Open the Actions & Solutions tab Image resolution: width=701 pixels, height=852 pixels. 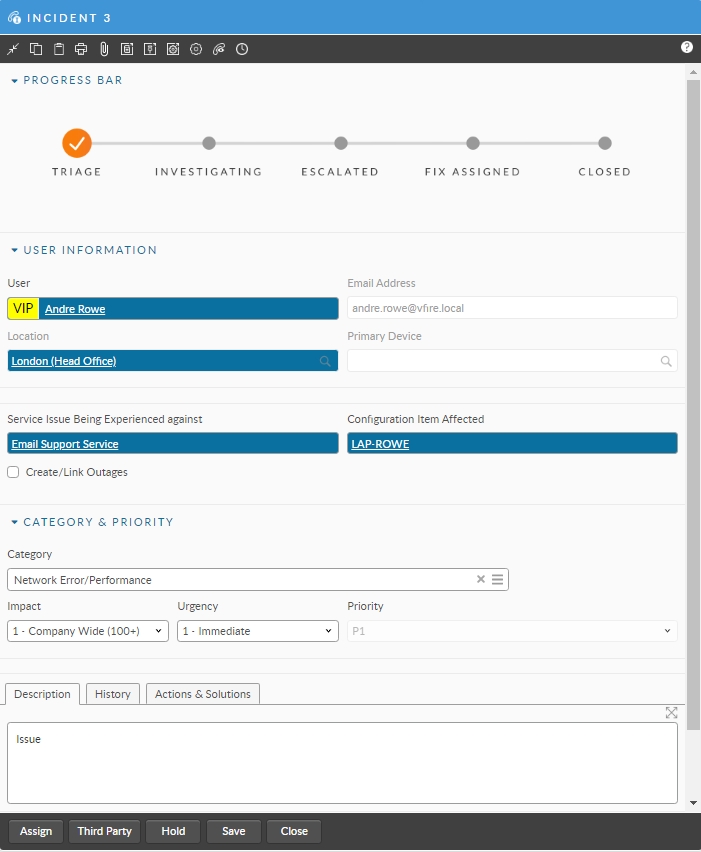203,694
